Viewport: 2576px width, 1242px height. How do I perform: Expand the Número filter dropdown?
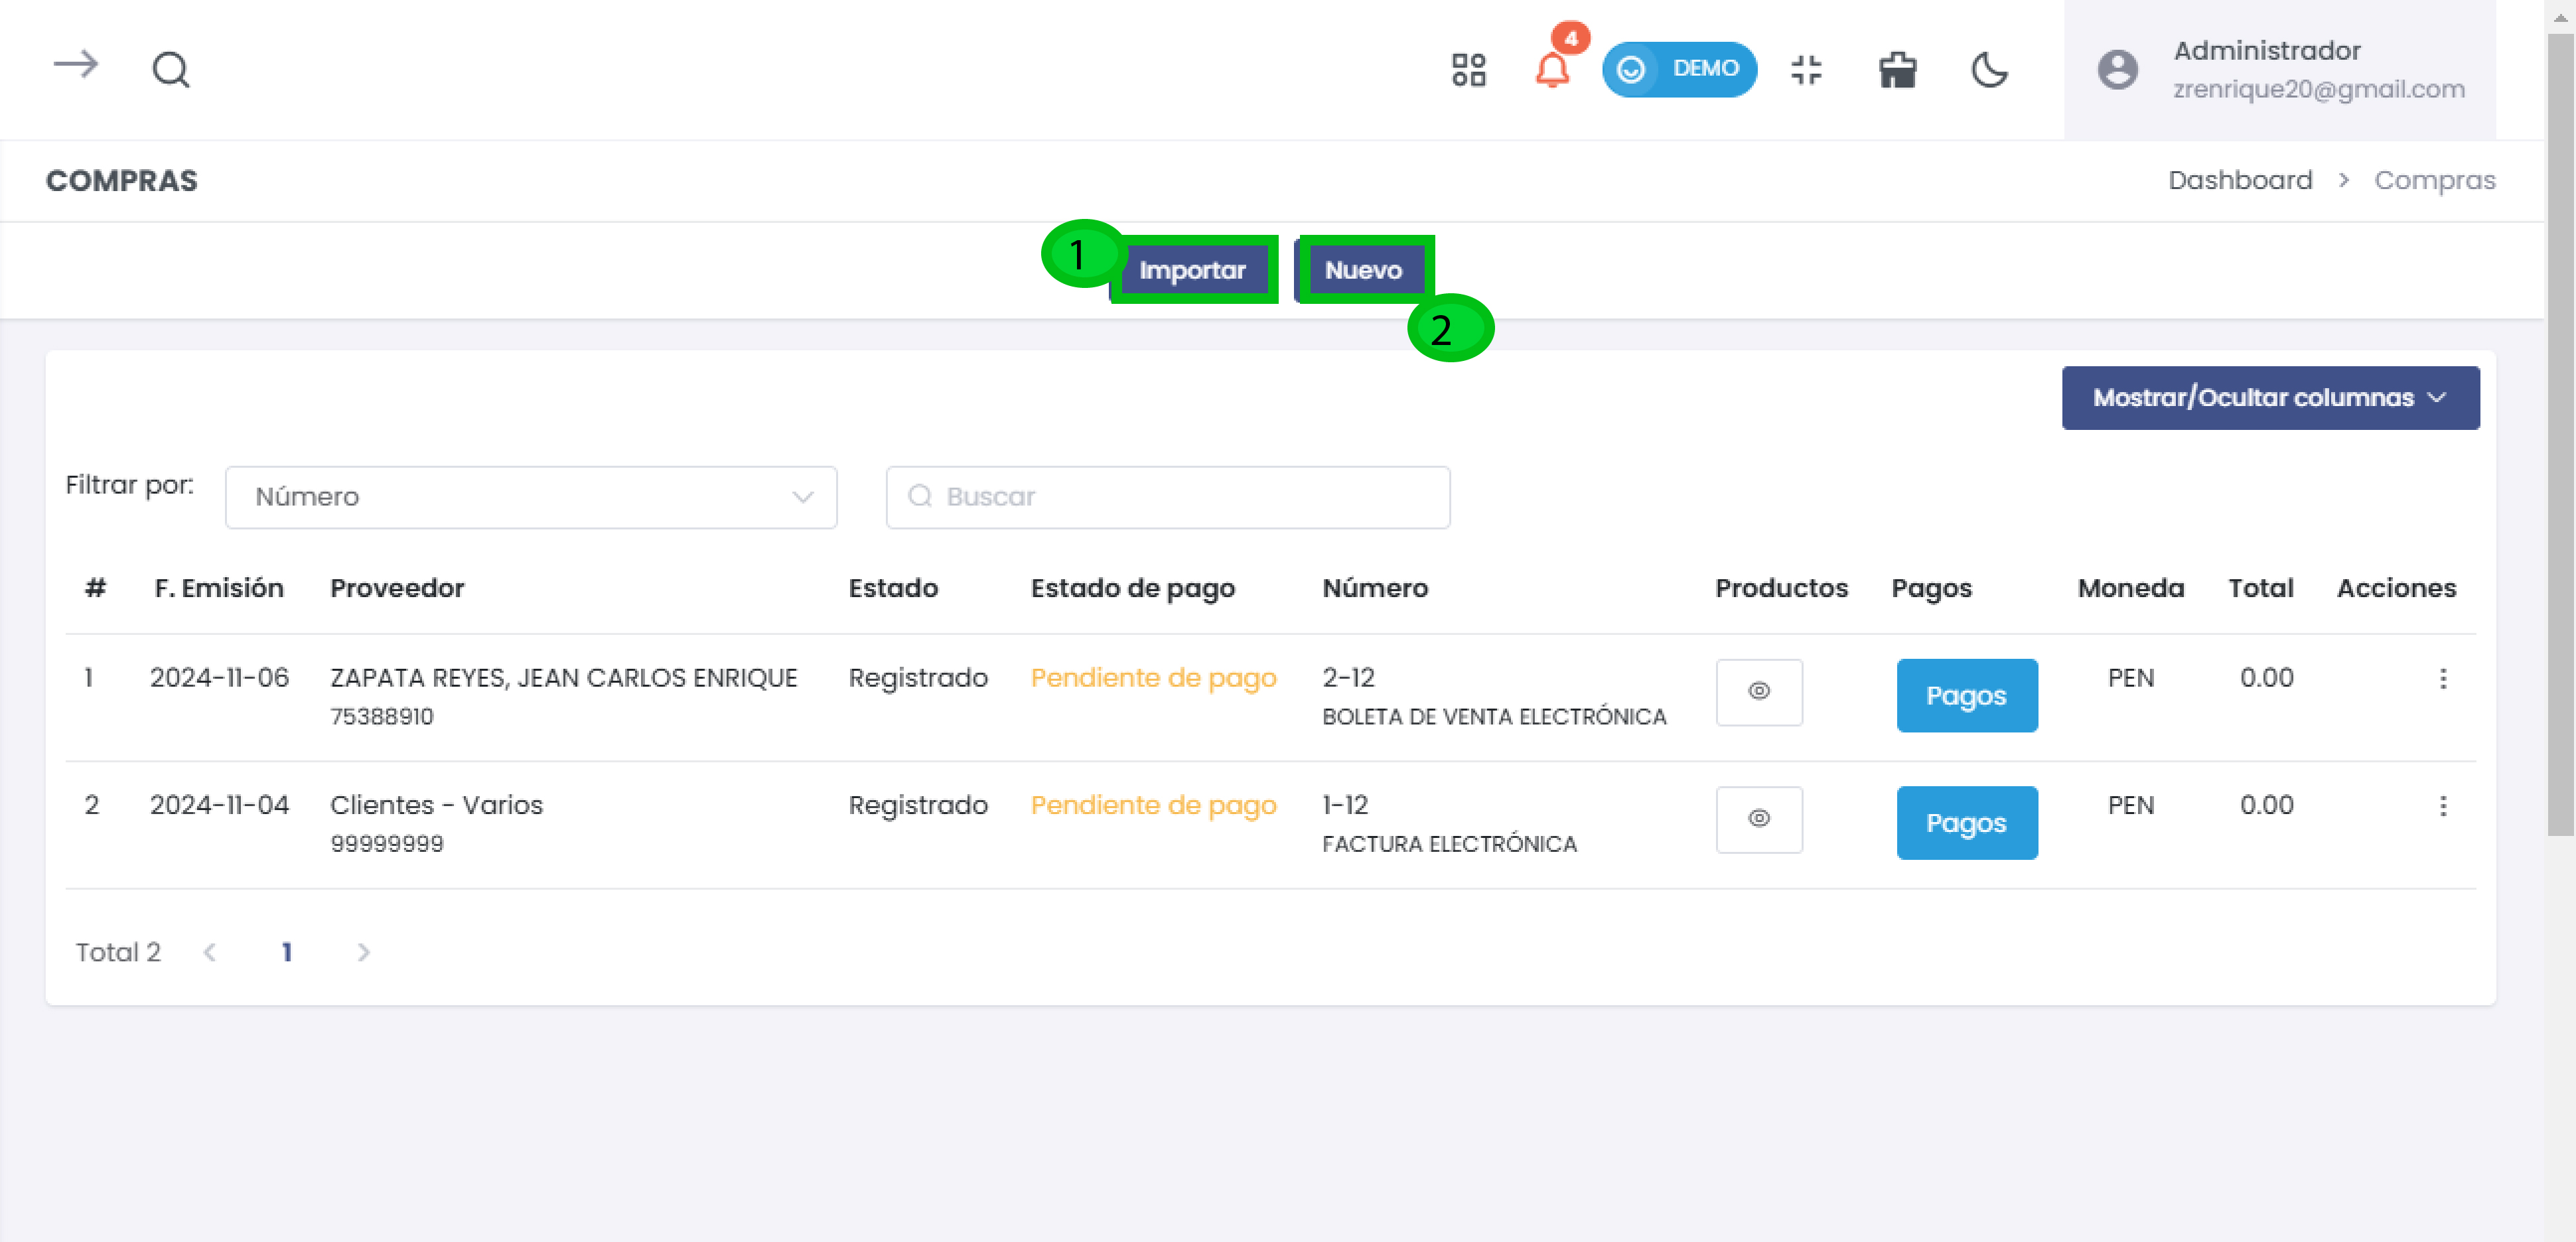[x=530, y=497]
